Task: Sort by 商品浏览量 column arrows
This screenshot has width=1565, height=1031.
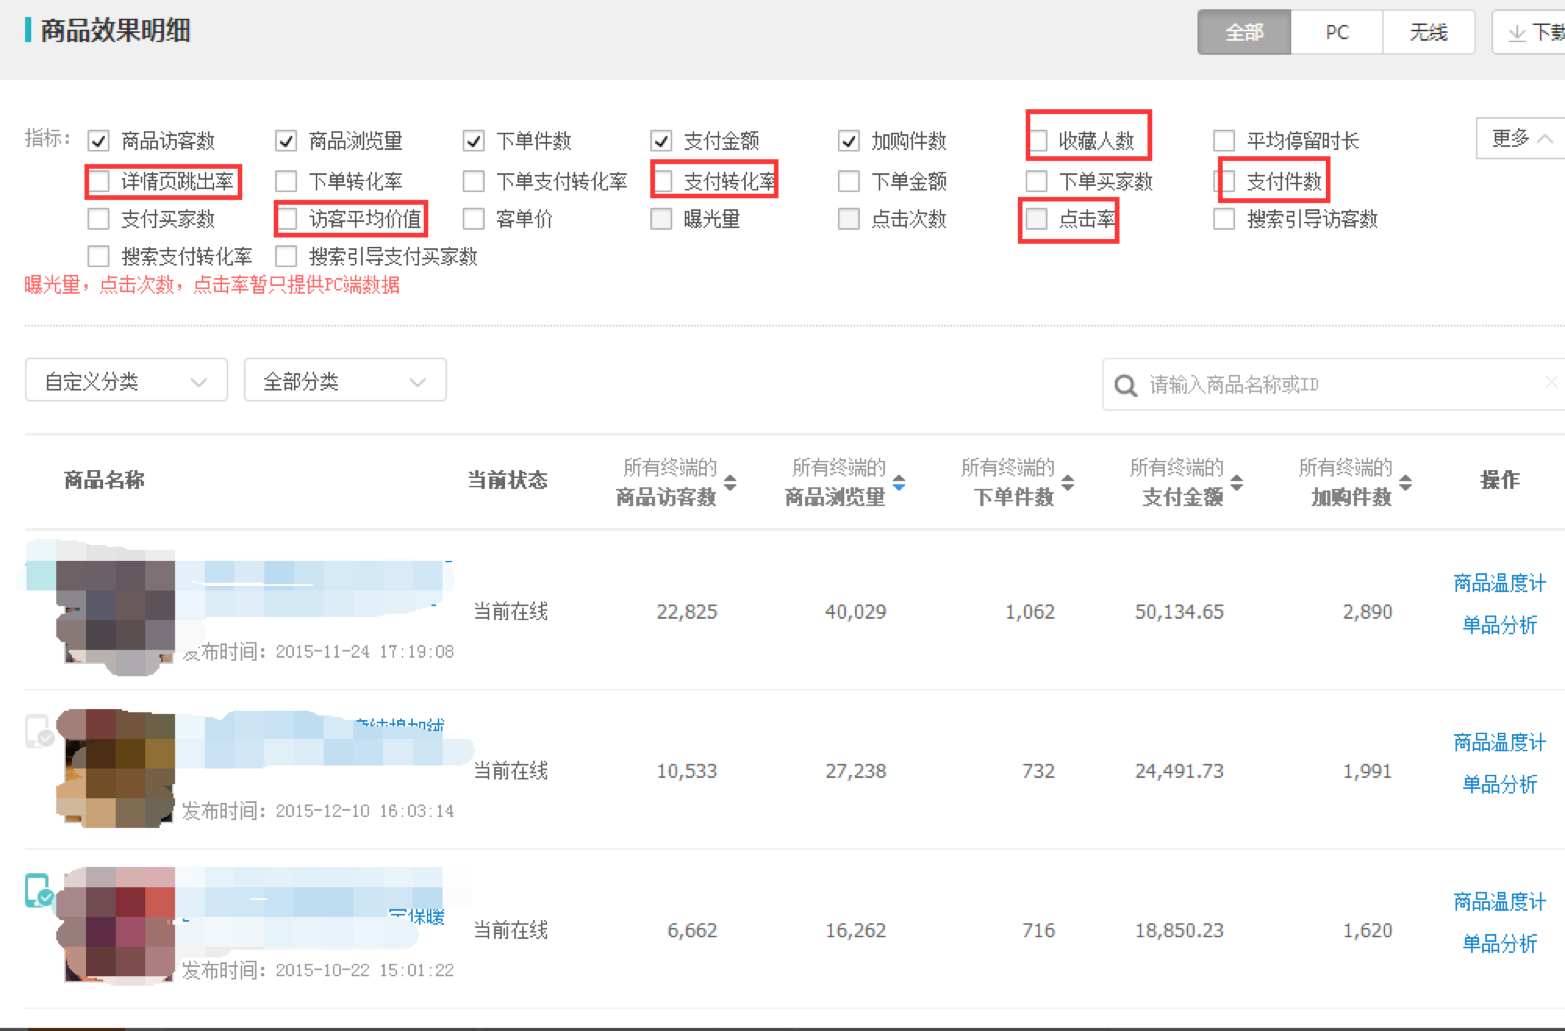Action: [899, 483]
